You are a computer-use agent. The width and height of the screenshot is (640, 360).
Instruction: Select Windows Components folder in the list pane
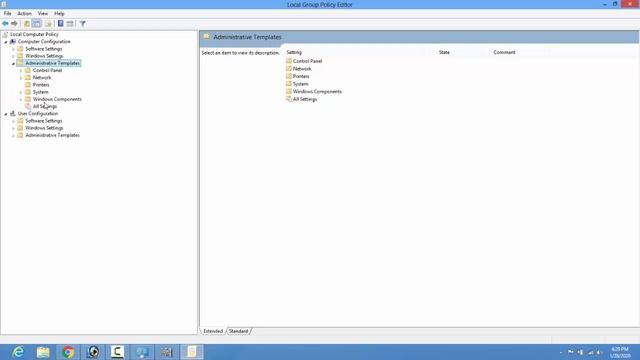point(317,91)
